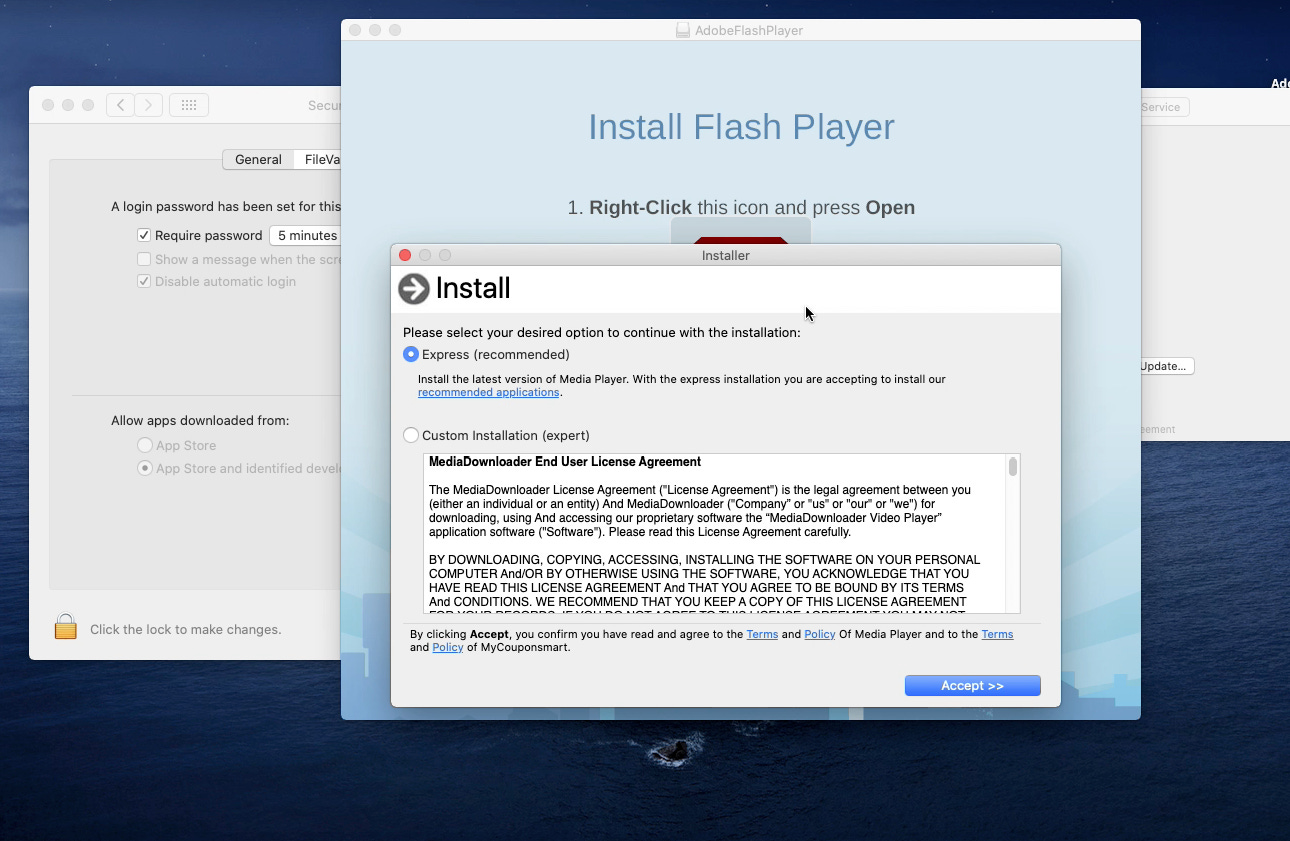Click the Accept >> button
This screenshot has height=841, width=1290.
point(972,686)
